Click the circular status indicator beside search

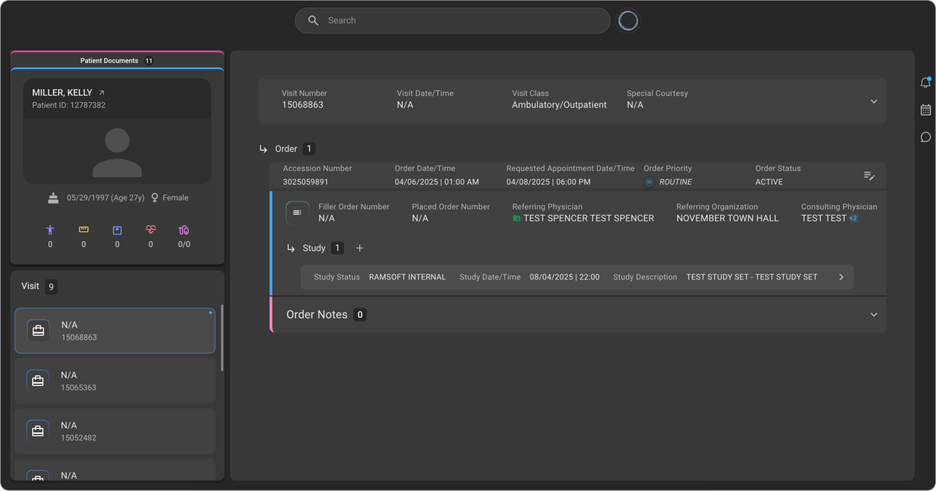[x=628, y=21]
